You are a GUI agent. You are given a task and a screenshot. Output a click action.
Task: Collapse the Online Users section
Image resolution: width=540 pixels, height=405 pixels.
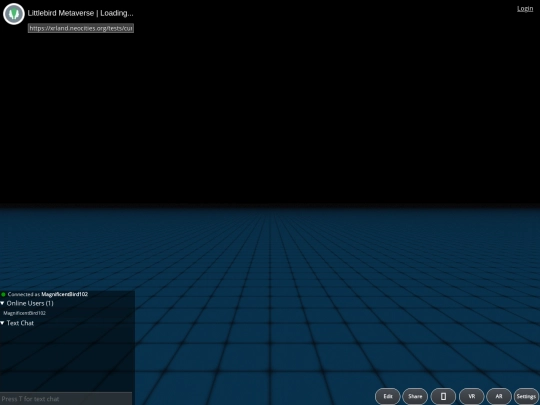pyautogui.click(x=27, y=303)
